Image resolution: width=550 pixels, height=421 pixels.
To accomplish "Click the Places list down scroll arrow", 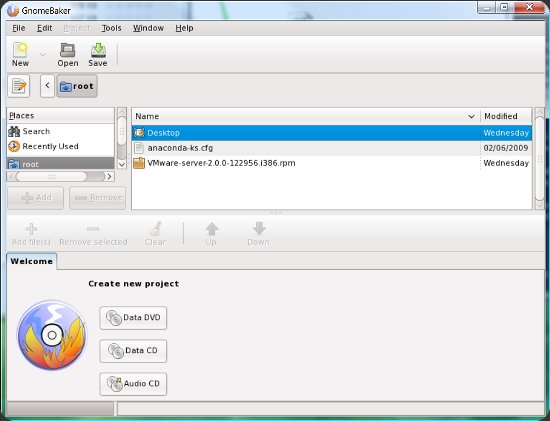I will click(122, 164).
